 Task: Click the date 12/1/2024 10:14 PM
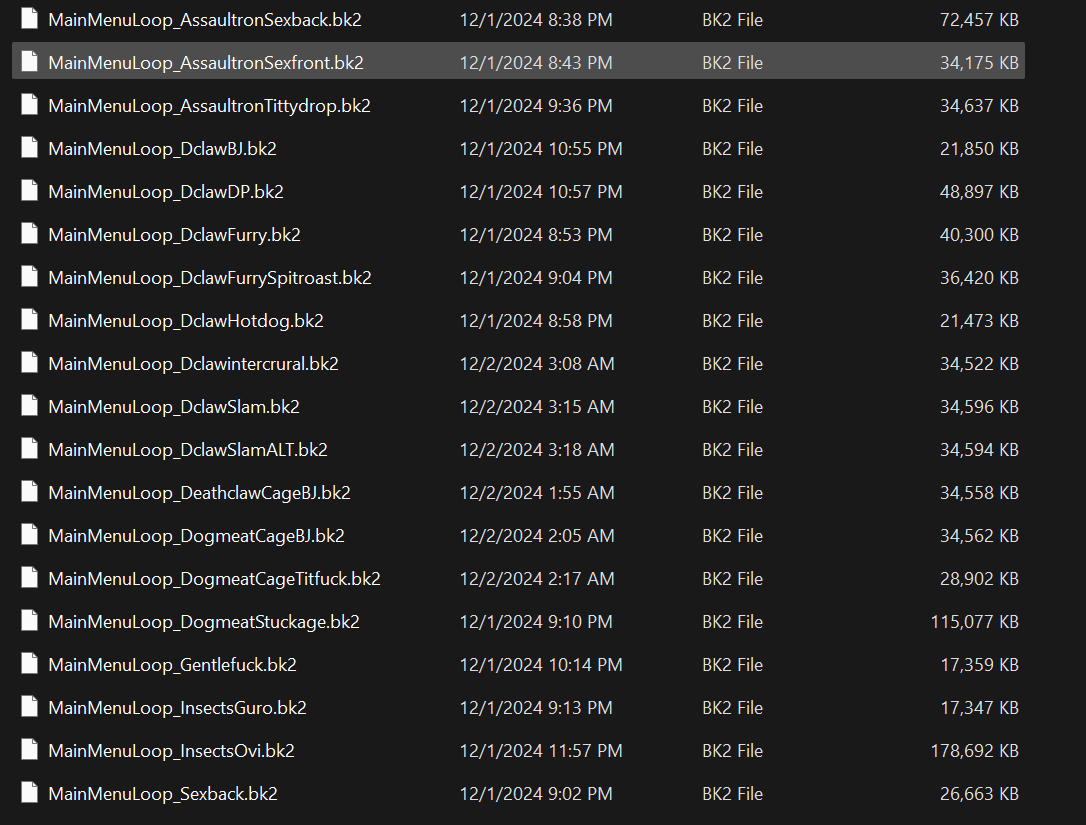541,665
